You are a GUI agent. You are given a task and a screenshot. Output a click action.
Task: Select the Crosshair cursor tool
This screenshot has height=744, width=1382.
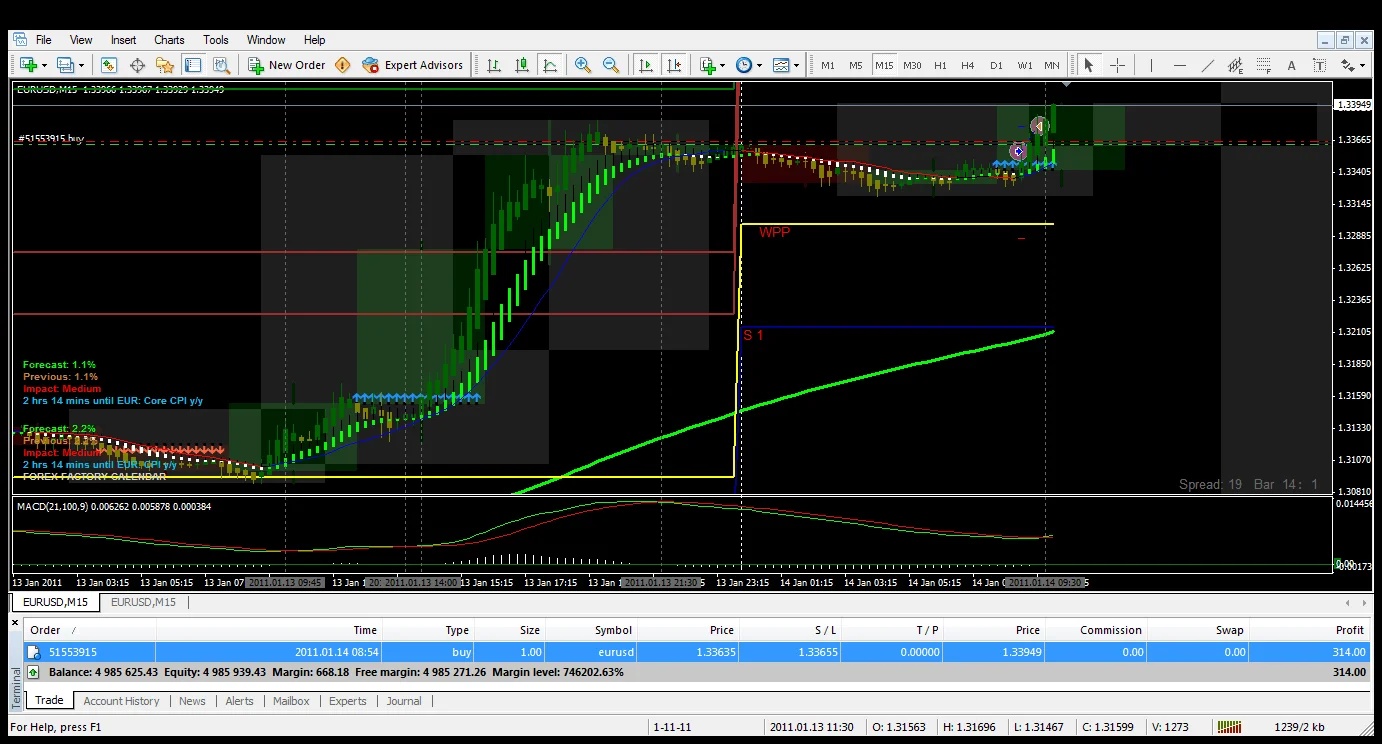click(x=1117, y=65)
